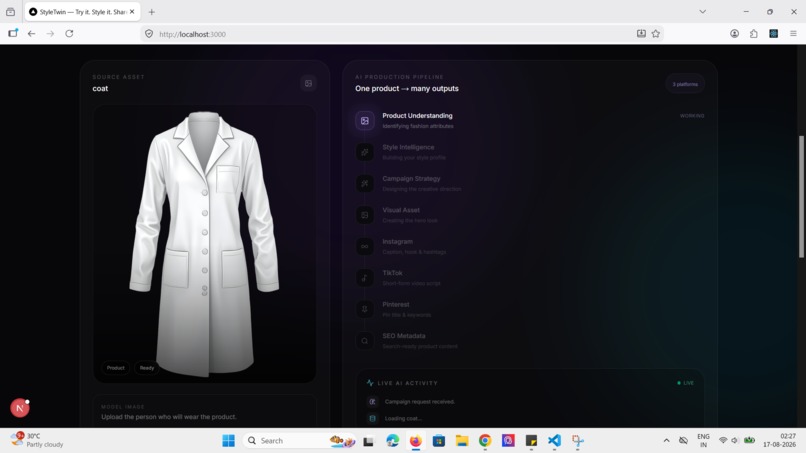This screenshot has width=806, height=453.
Task: Click the Campaign Strategy title
Action: [411, 178]
